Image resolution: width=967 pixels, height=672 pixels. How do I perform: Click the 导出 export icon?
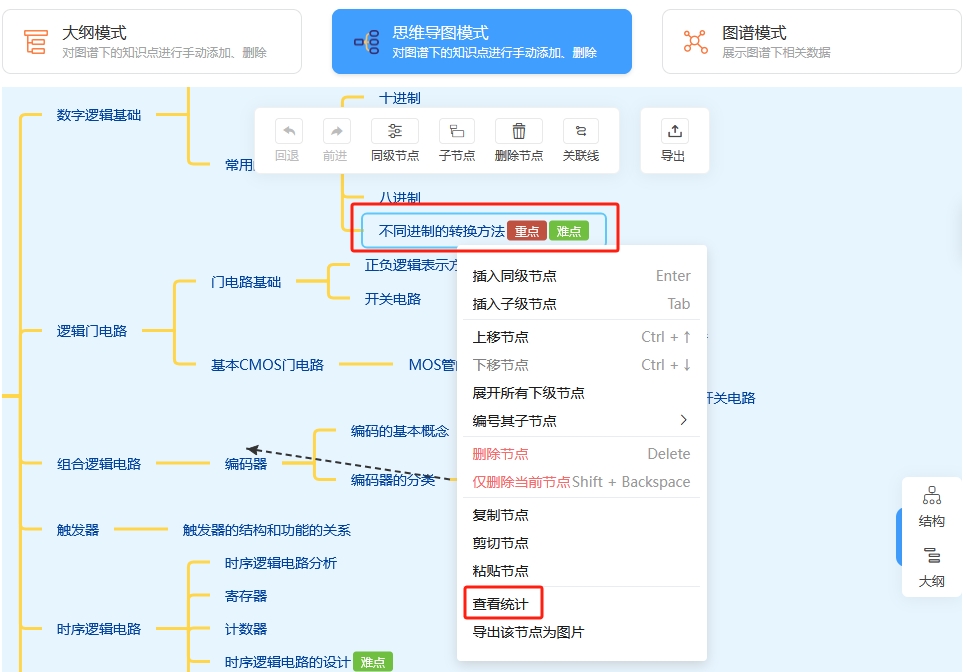(674, 131)
